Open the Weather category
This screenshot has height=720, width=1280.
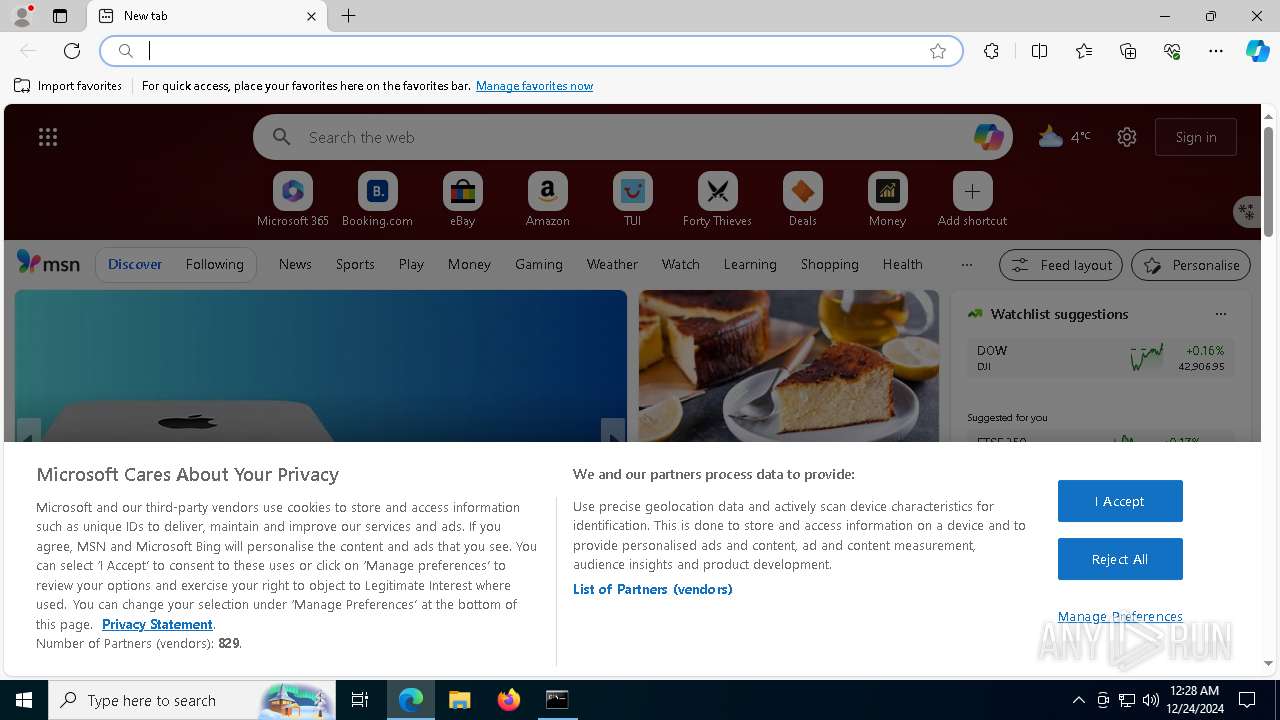612,264
